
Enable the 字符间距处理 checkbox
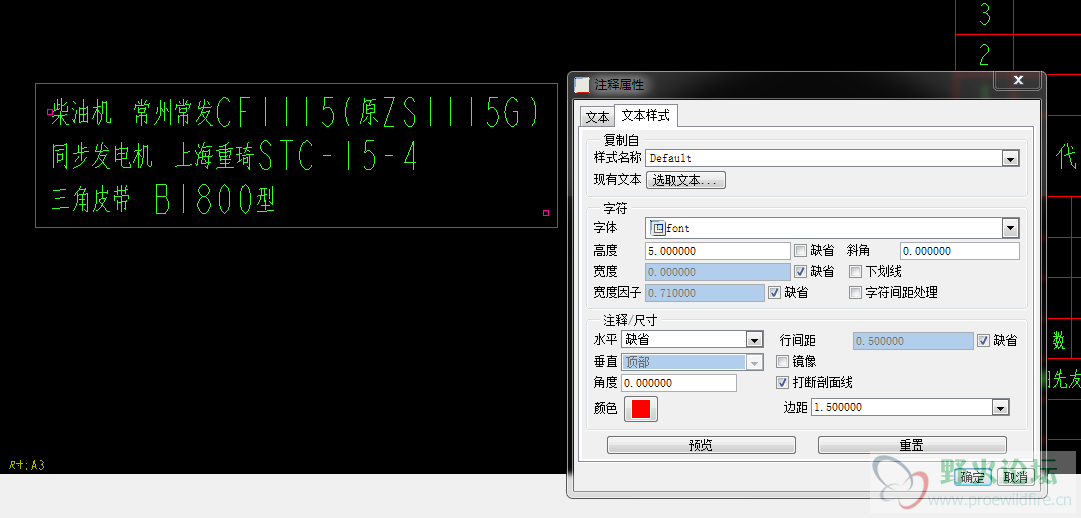pyautogui.click(x=856, y=292)
